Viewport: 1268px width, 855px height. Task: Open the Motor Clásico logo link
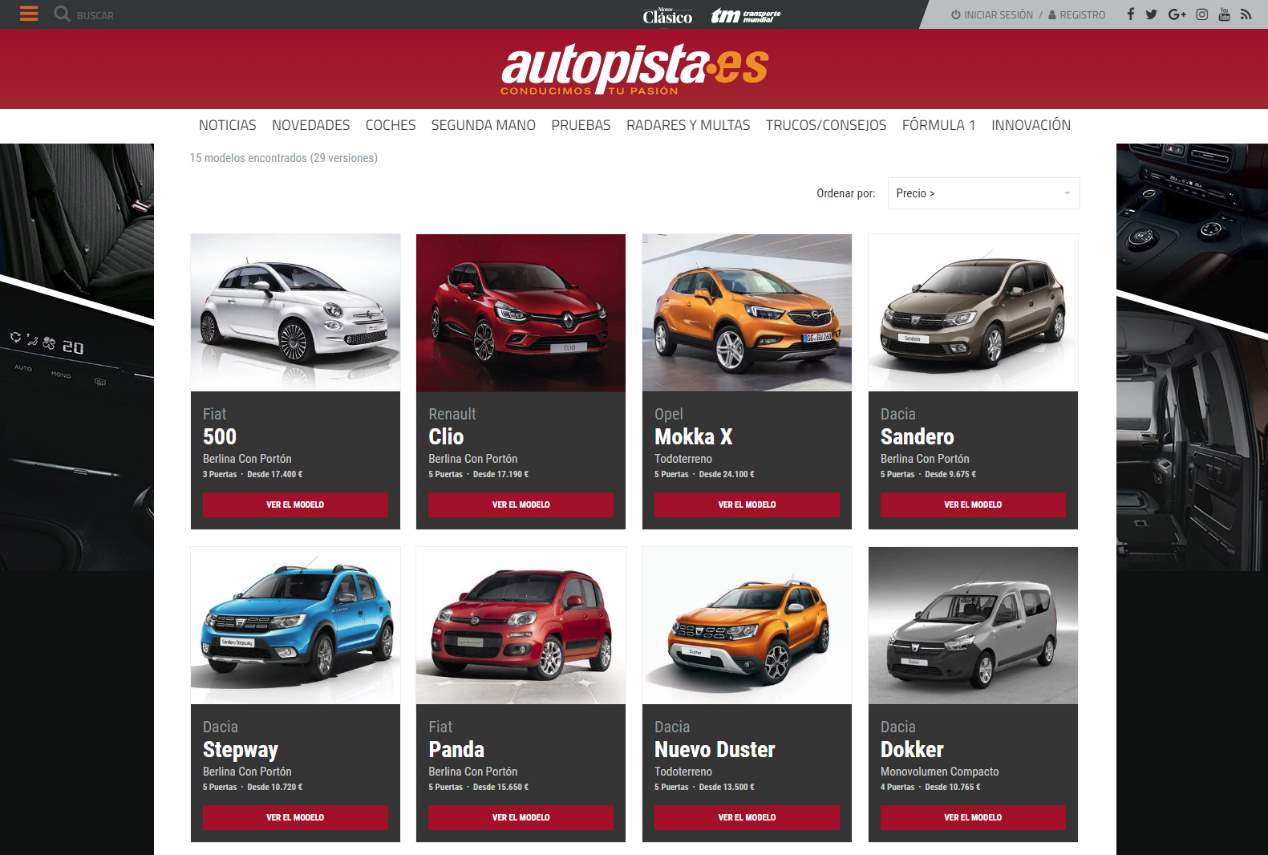(x=667, y=15)
